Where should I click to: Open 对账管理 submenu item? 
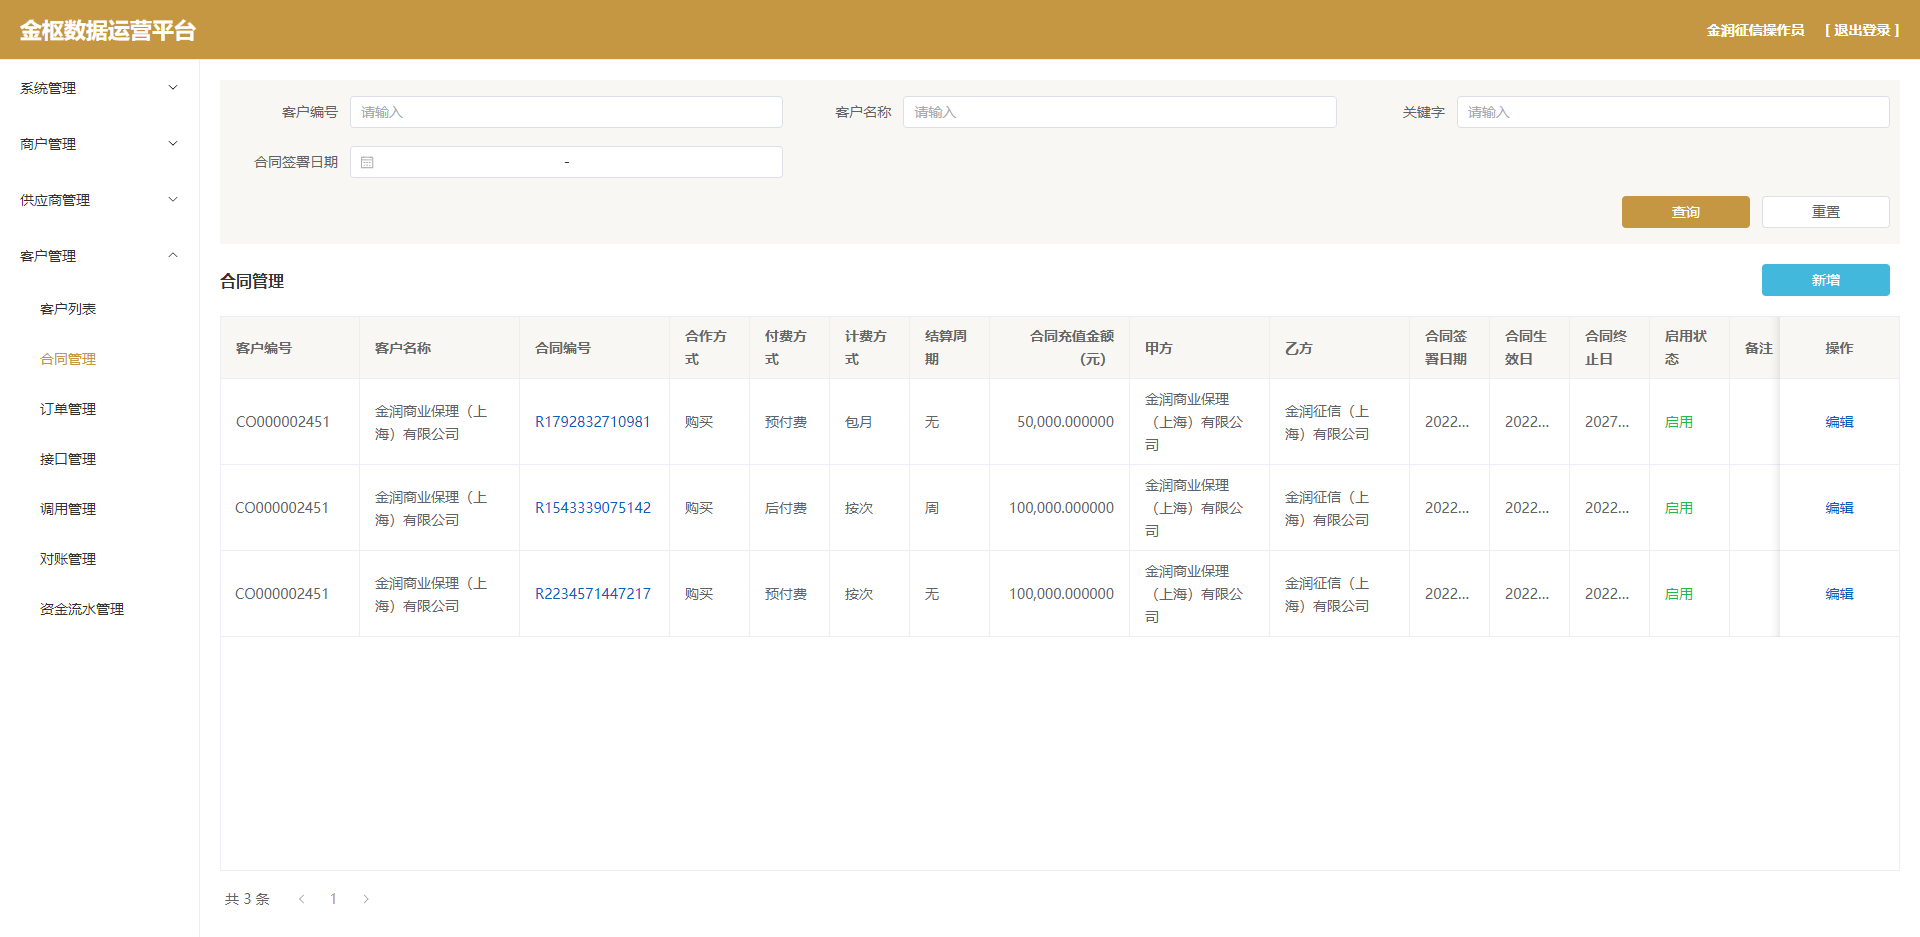point(68,559)
